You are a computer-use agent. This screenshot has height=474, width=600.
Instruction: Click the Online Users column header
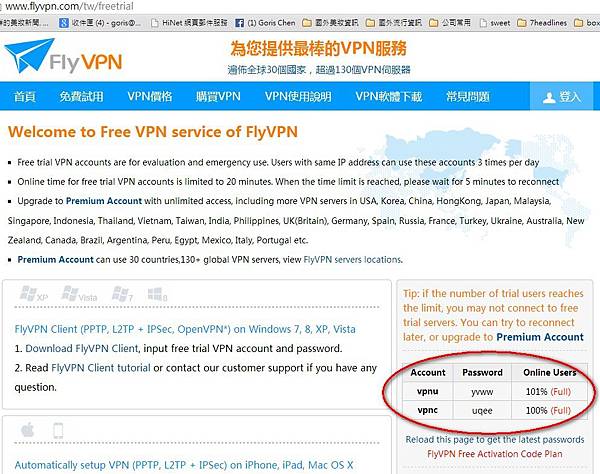coord(549,373)
